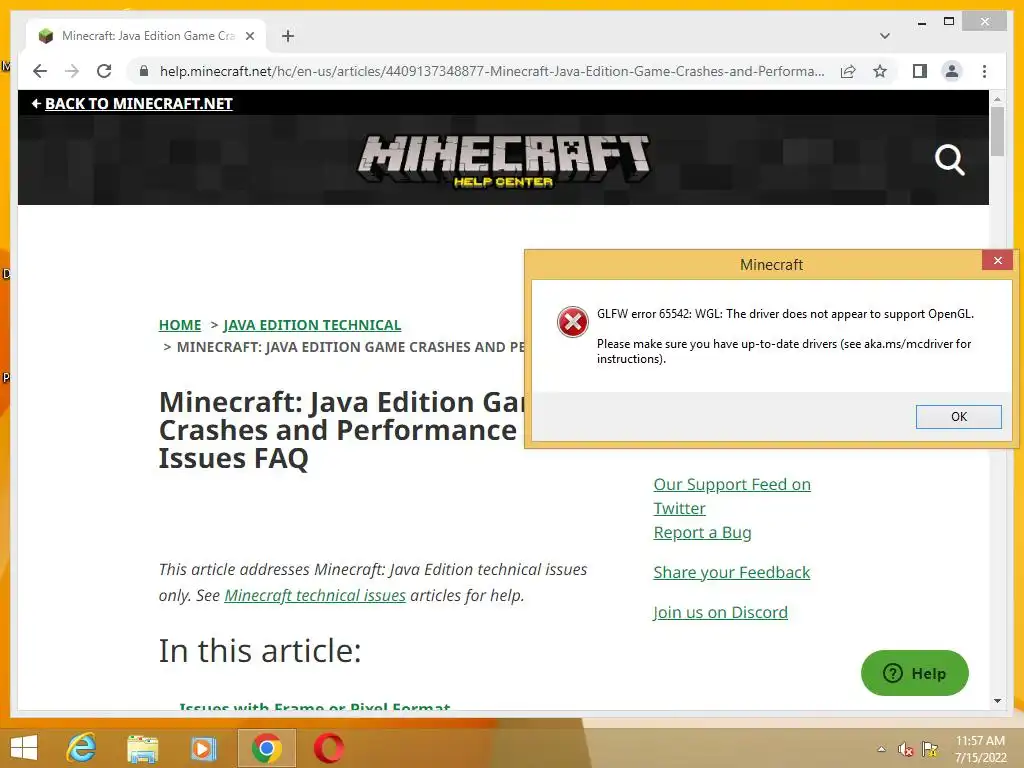Open Our Support Feed on Twitter link
Screen dimensions: 1024x768
(731, 496)
